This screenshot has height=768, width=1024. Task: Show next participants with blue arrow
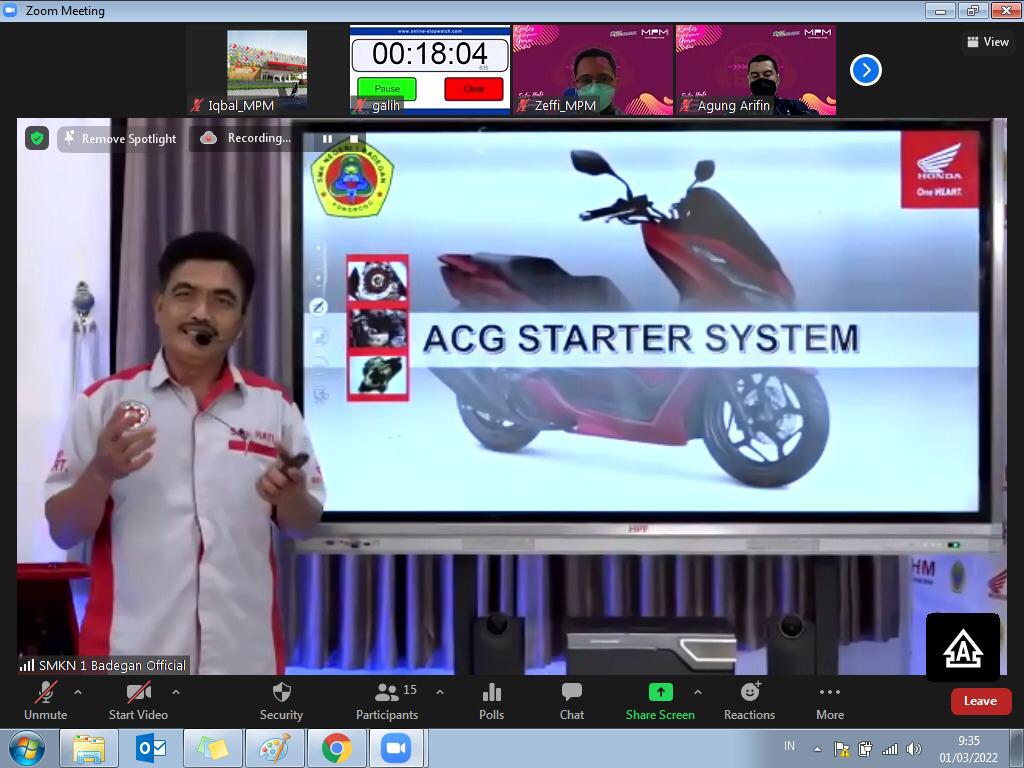tap(866, 70)
